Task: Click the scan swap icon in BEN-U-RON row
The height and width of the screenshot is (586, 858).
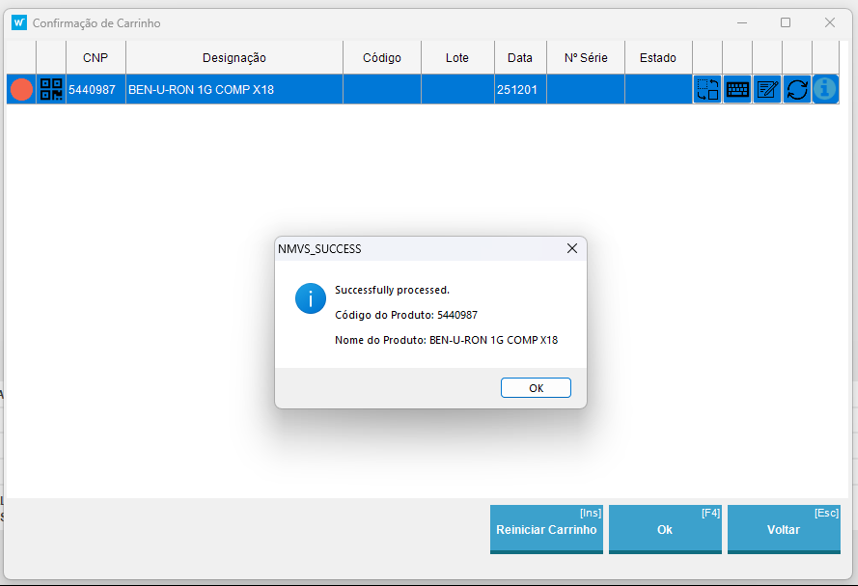Action: [x=708, y=89]
